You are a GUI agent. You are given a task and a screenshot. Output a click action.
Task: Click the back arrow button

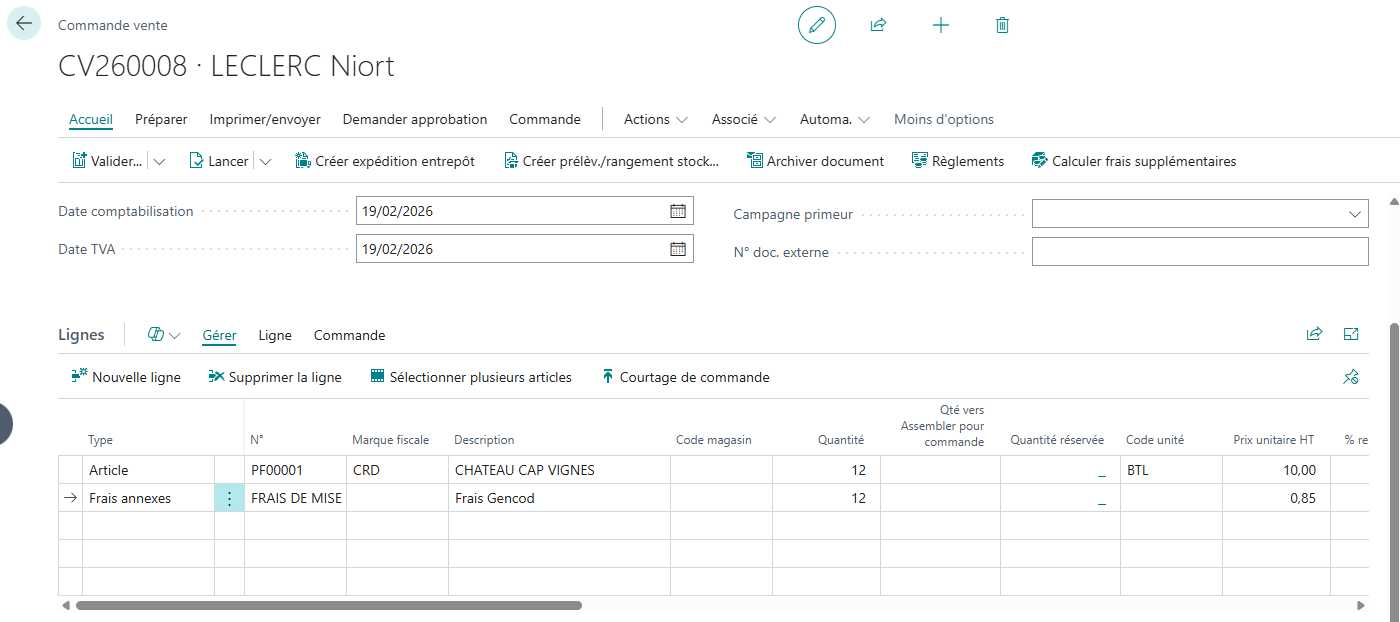(24, 24)
